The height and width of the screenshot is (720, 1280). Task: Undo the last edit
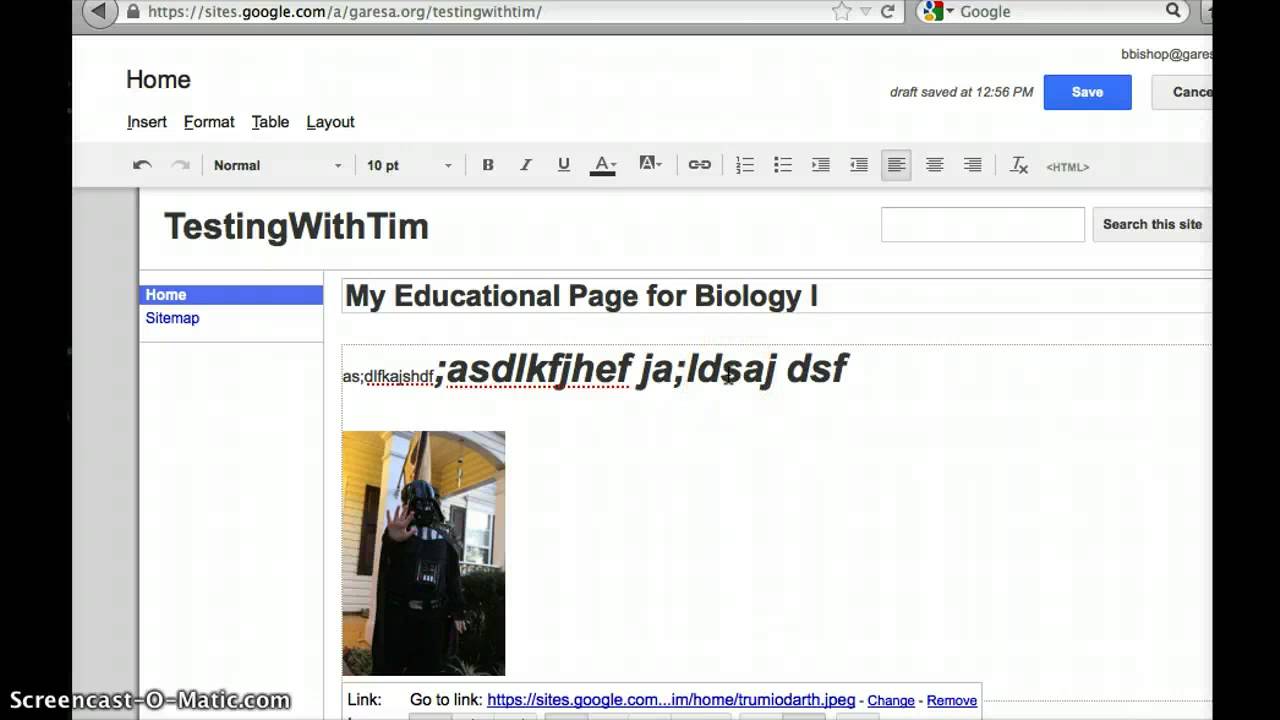tap(142, 165)
